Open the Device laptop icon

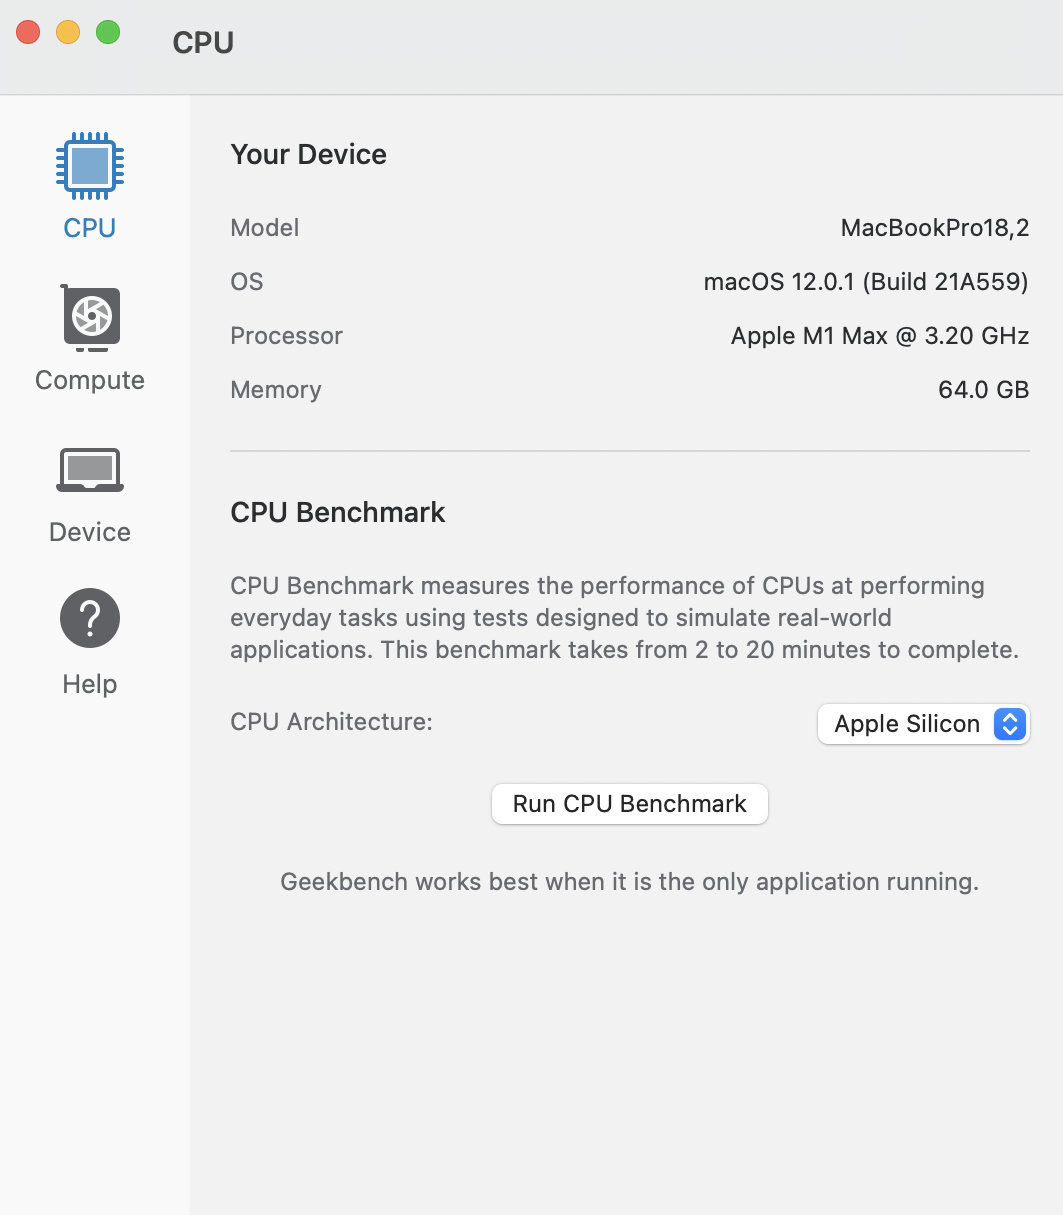[x=90, y=470]
